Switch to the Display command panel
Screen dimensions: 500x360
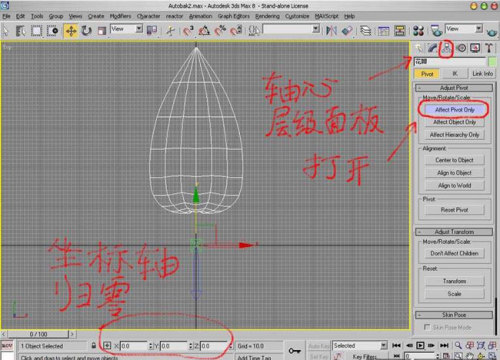coord(475,48)
